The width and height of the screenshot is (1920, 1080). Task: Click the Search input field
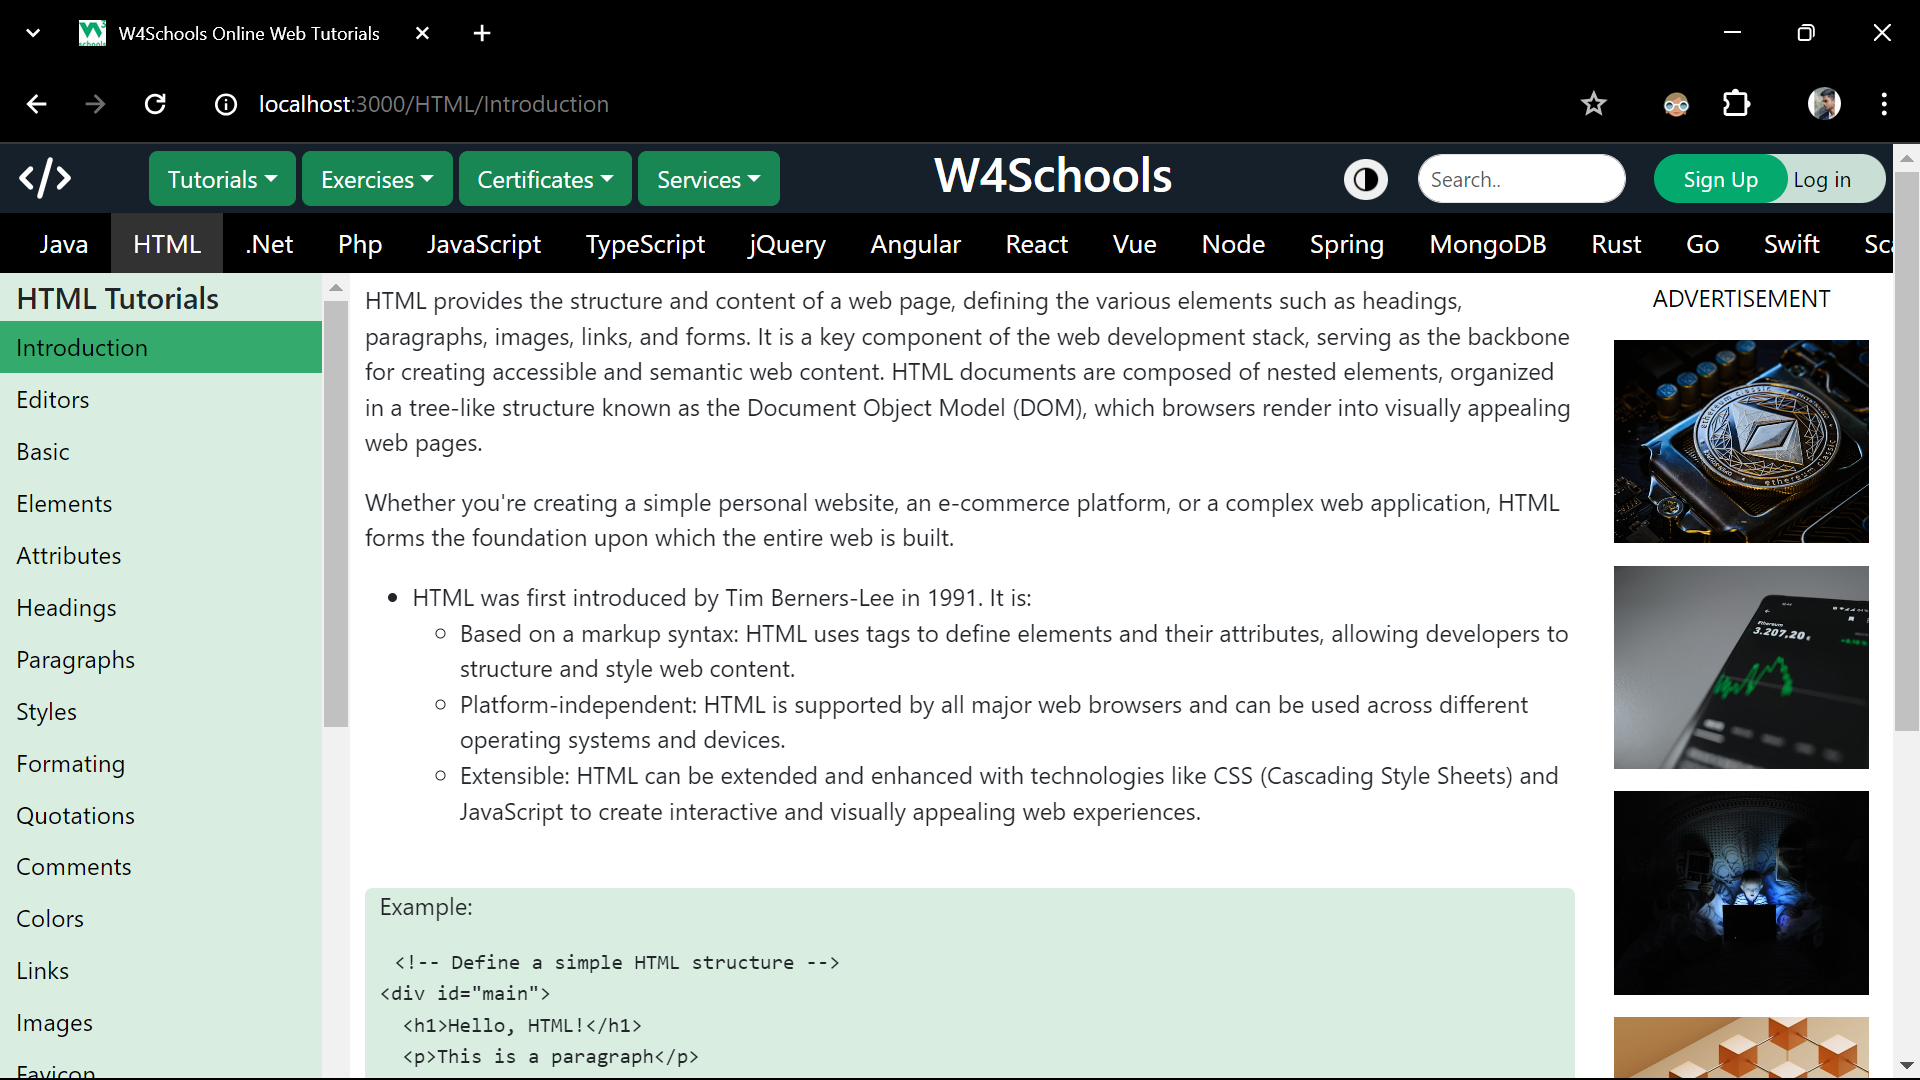coord(1521,180)
